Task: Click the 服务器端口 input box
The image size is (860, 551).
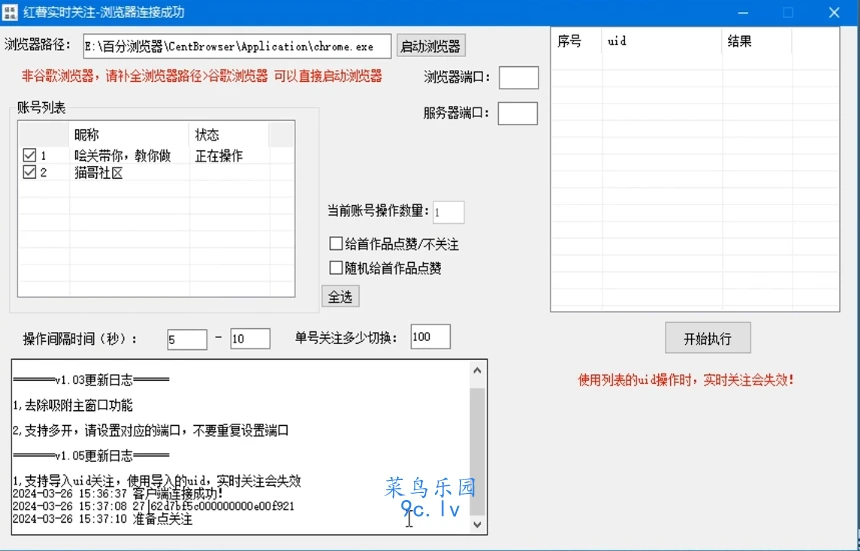Action: pos(517,113)
